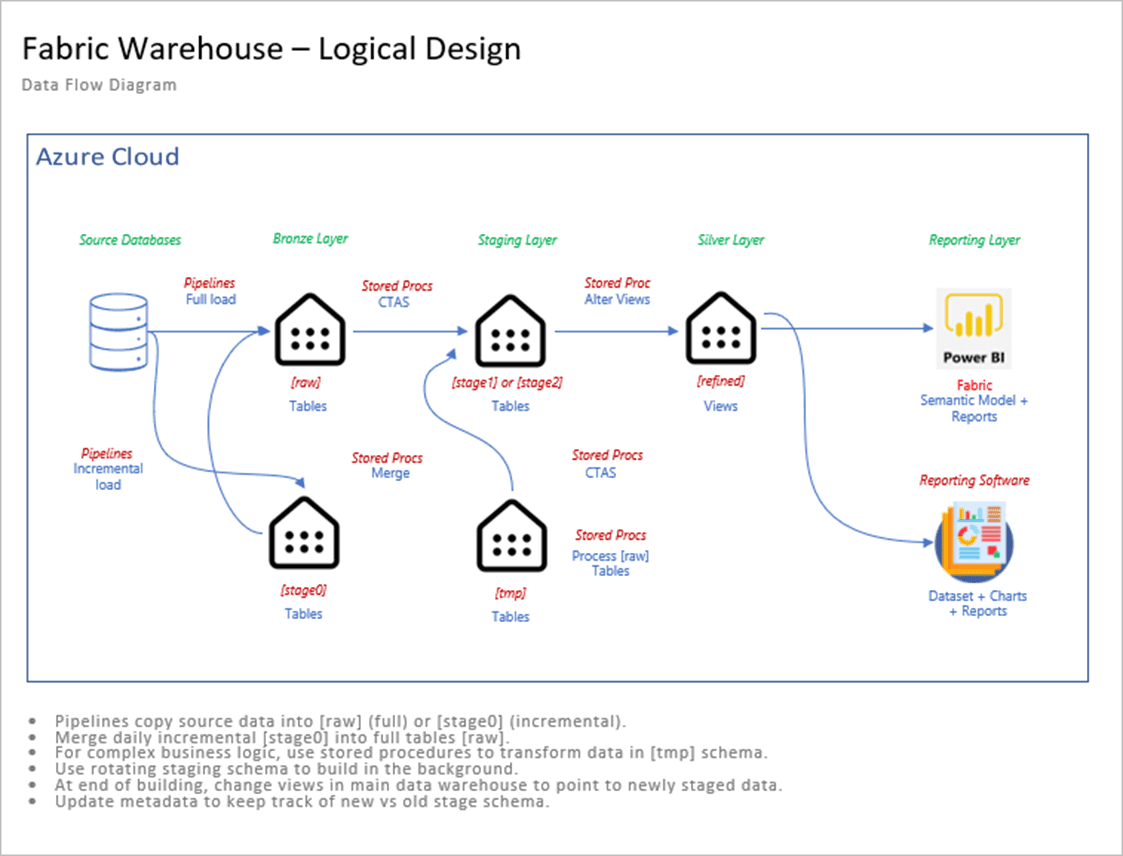The height and width of the screenshot is (856, 1123).
Task: Click the Reporting Software dataset icon
Action: (973, 542)
